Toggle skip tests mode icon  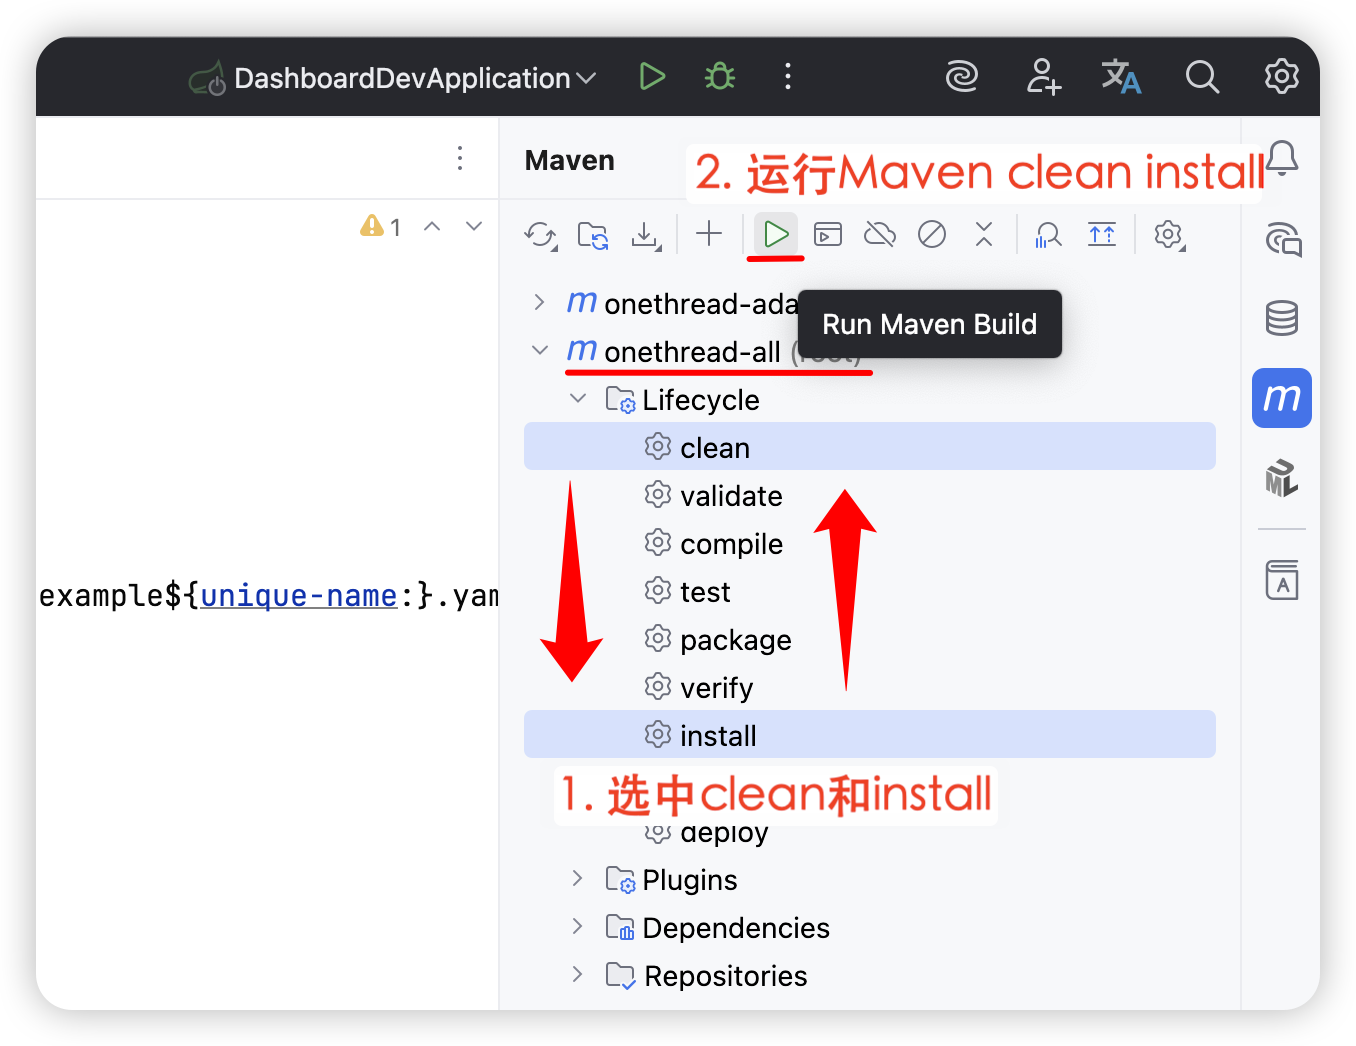point(932,235)
